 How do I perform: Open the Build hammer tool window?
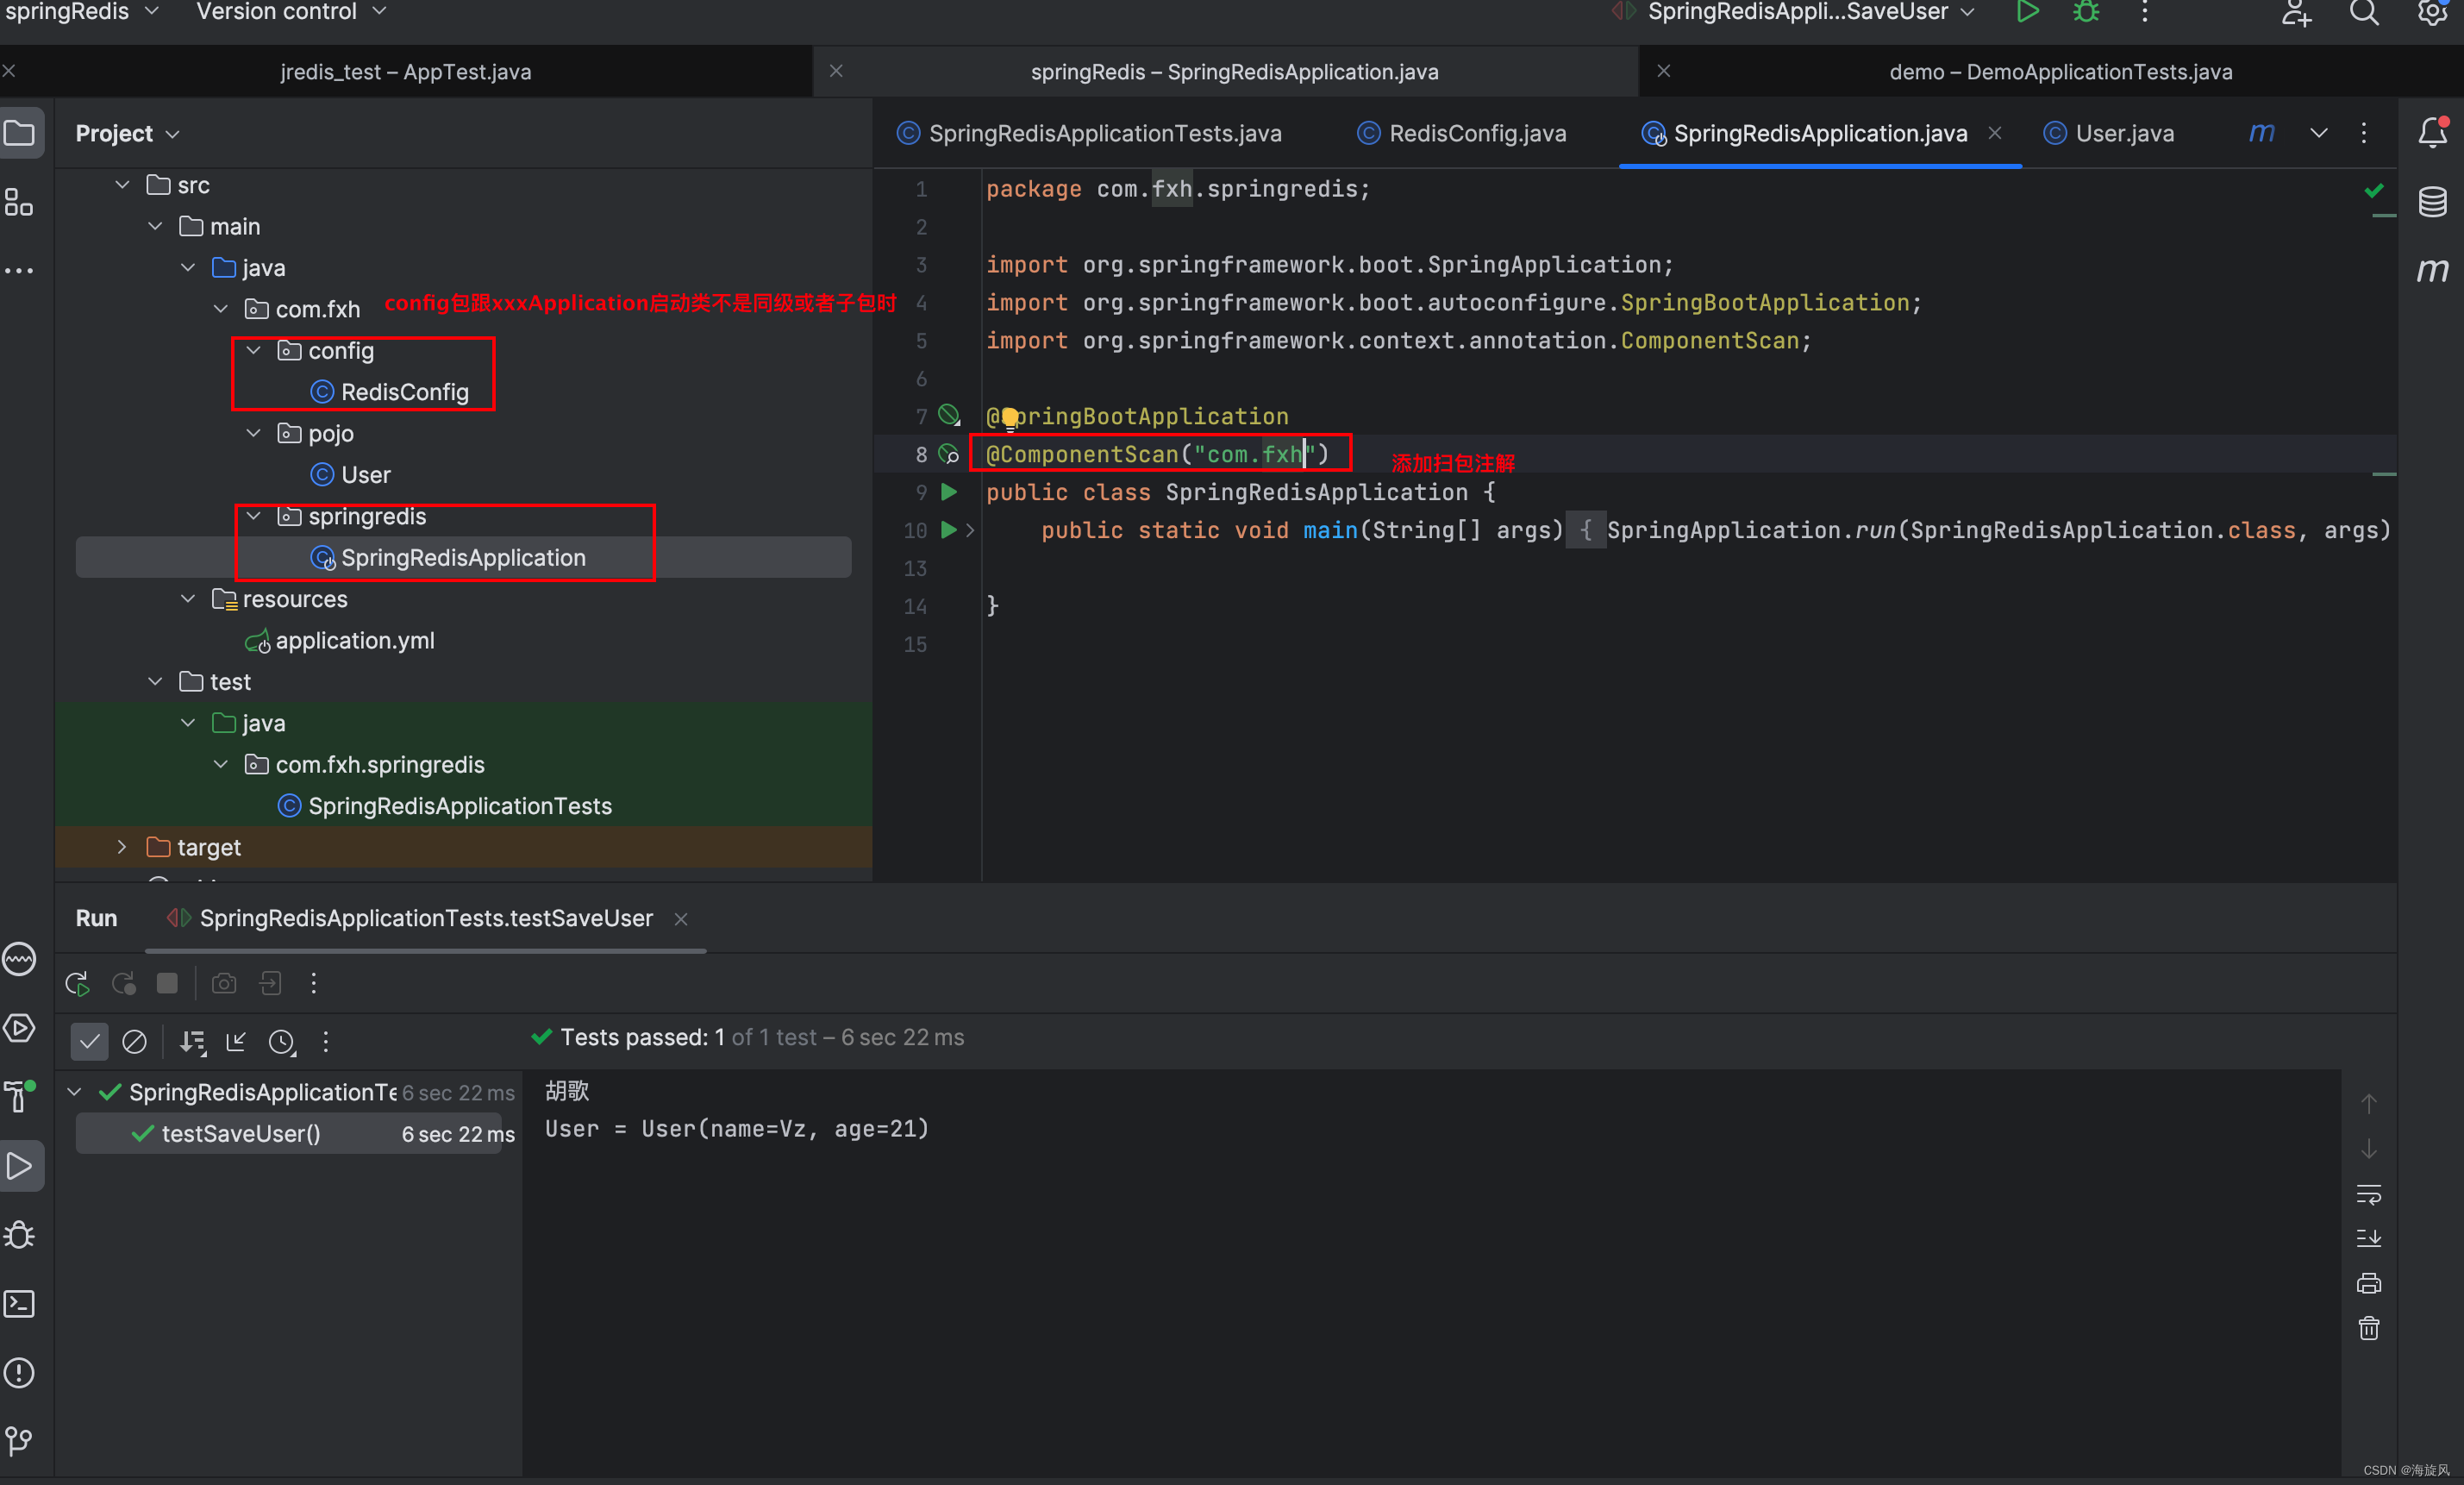coord(19,1096)
